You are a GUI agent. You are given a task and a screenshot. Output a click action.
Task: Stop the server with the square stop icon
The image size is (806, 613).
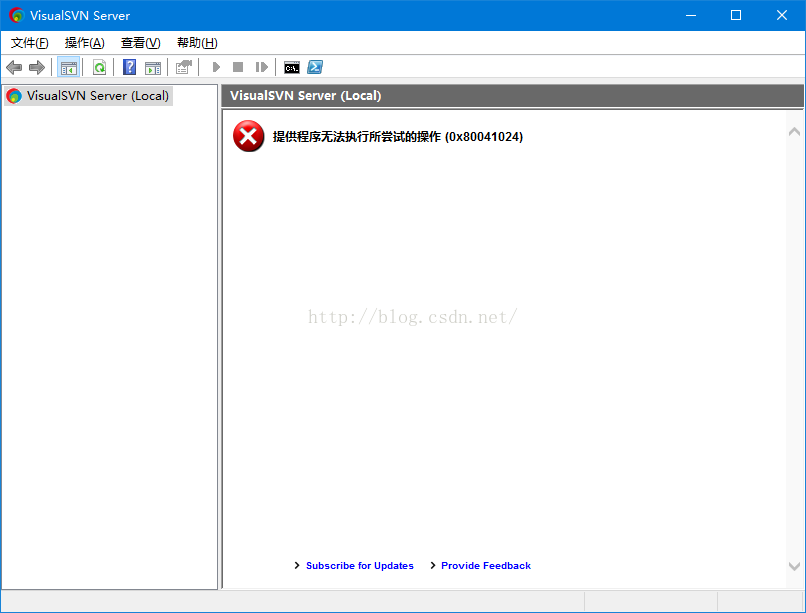click(x=238, y=67)
